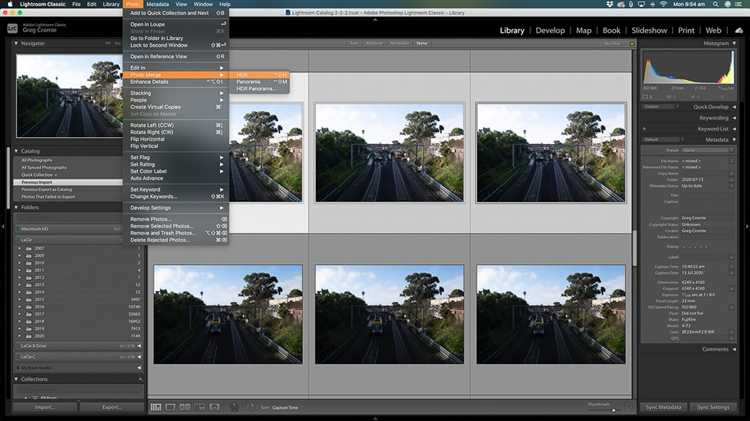The width and height of the screenshot is (750, 421).
Task: Select Rotate Left (CCW) menu item
Action: (176, 125)
